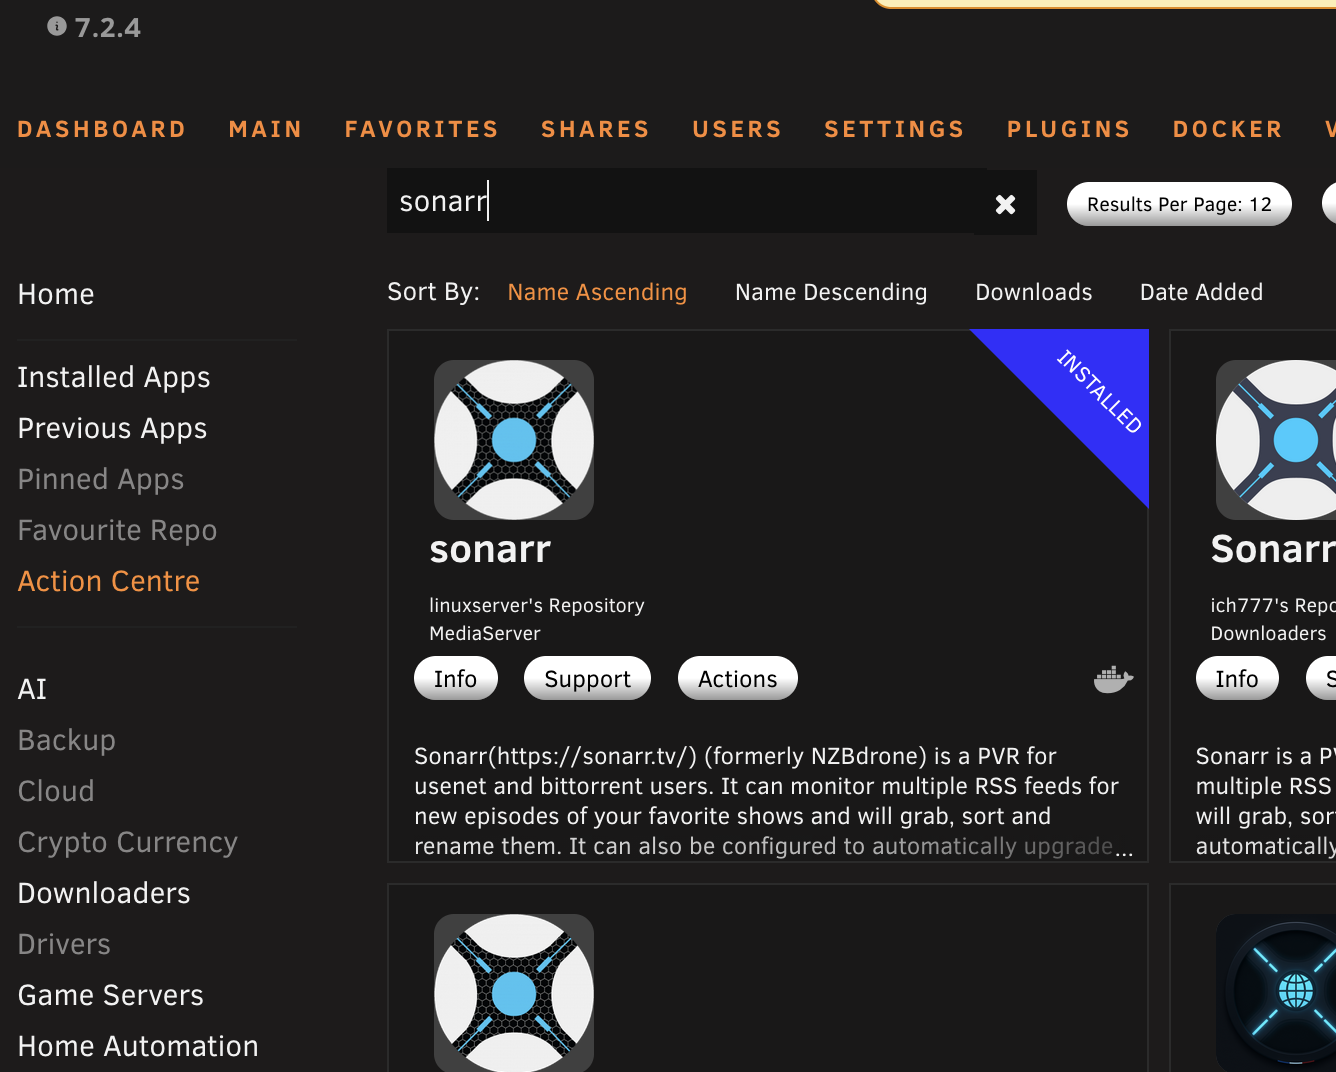Click linuxserver's Repository text
The width and height of the screenshot is (1336, 1072).
tap(537, 606)
